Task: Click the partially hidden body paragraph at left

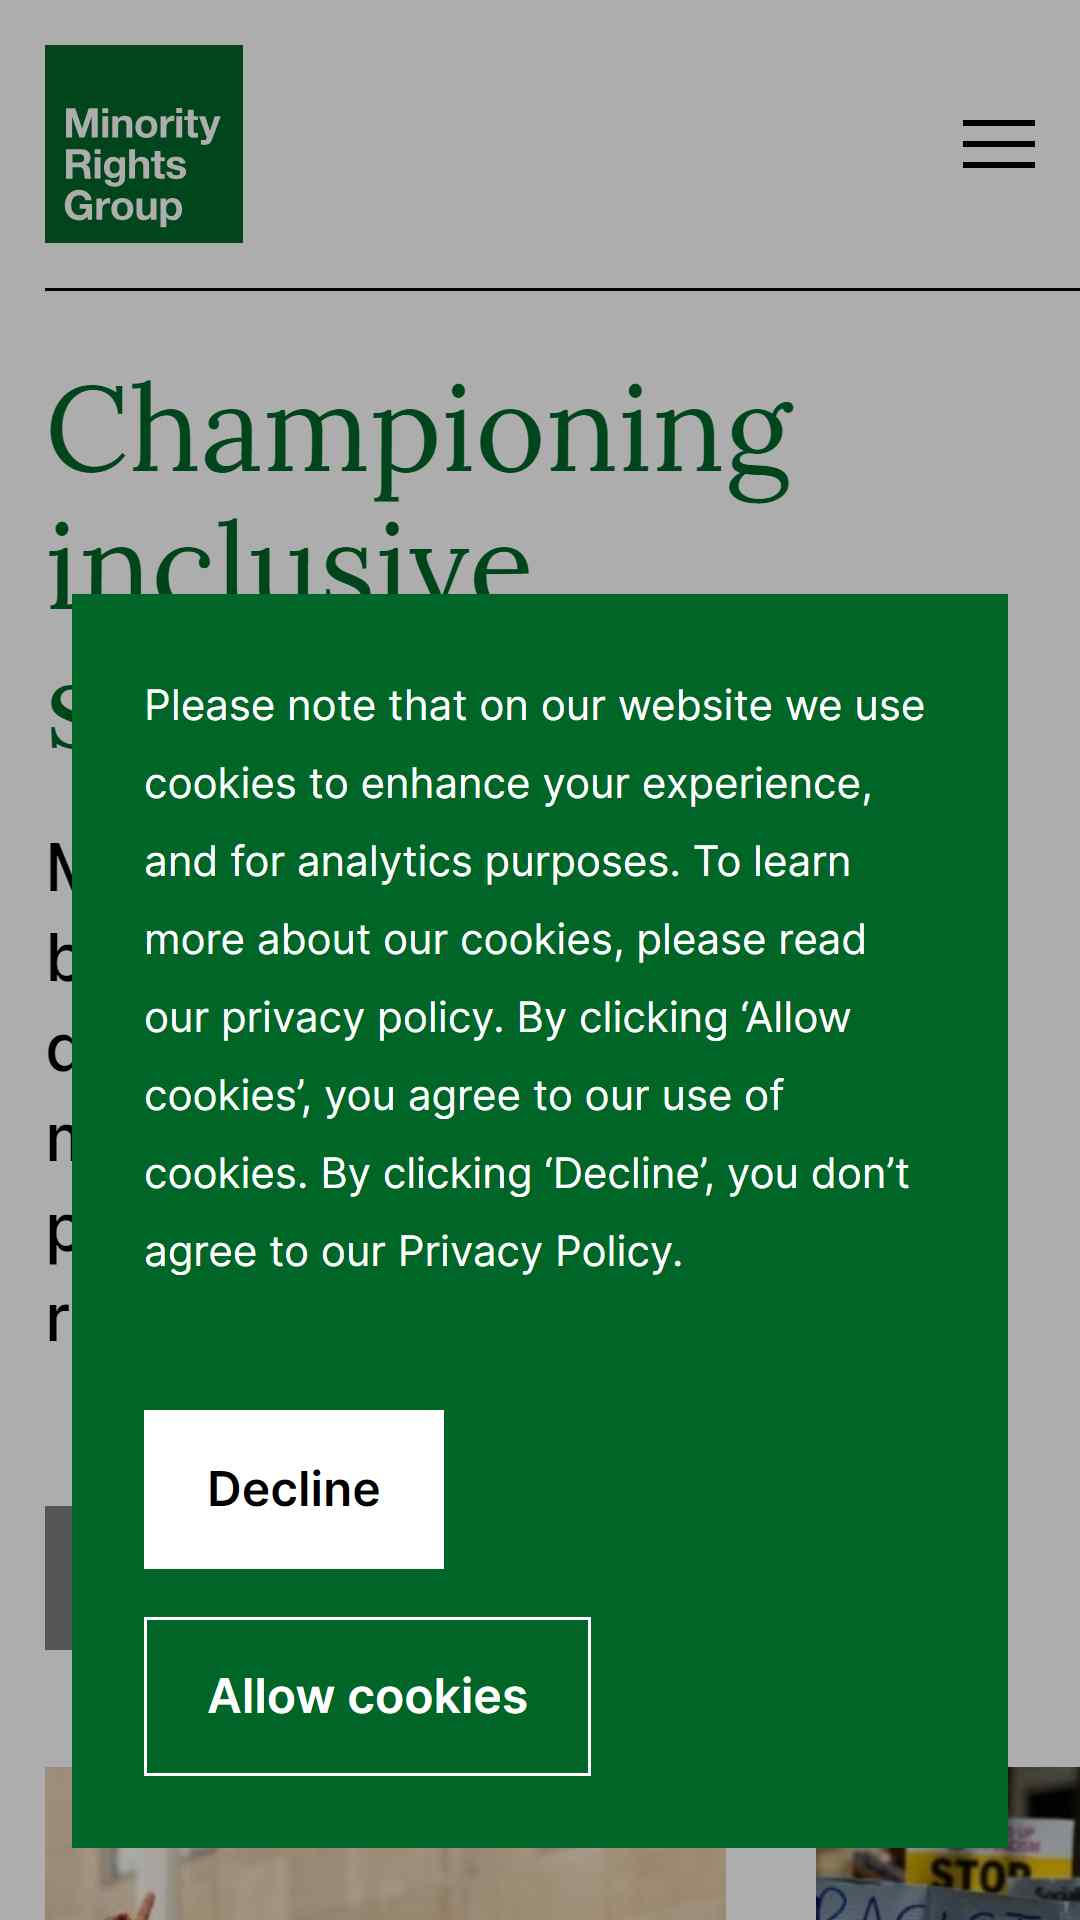Action: 58,1090
